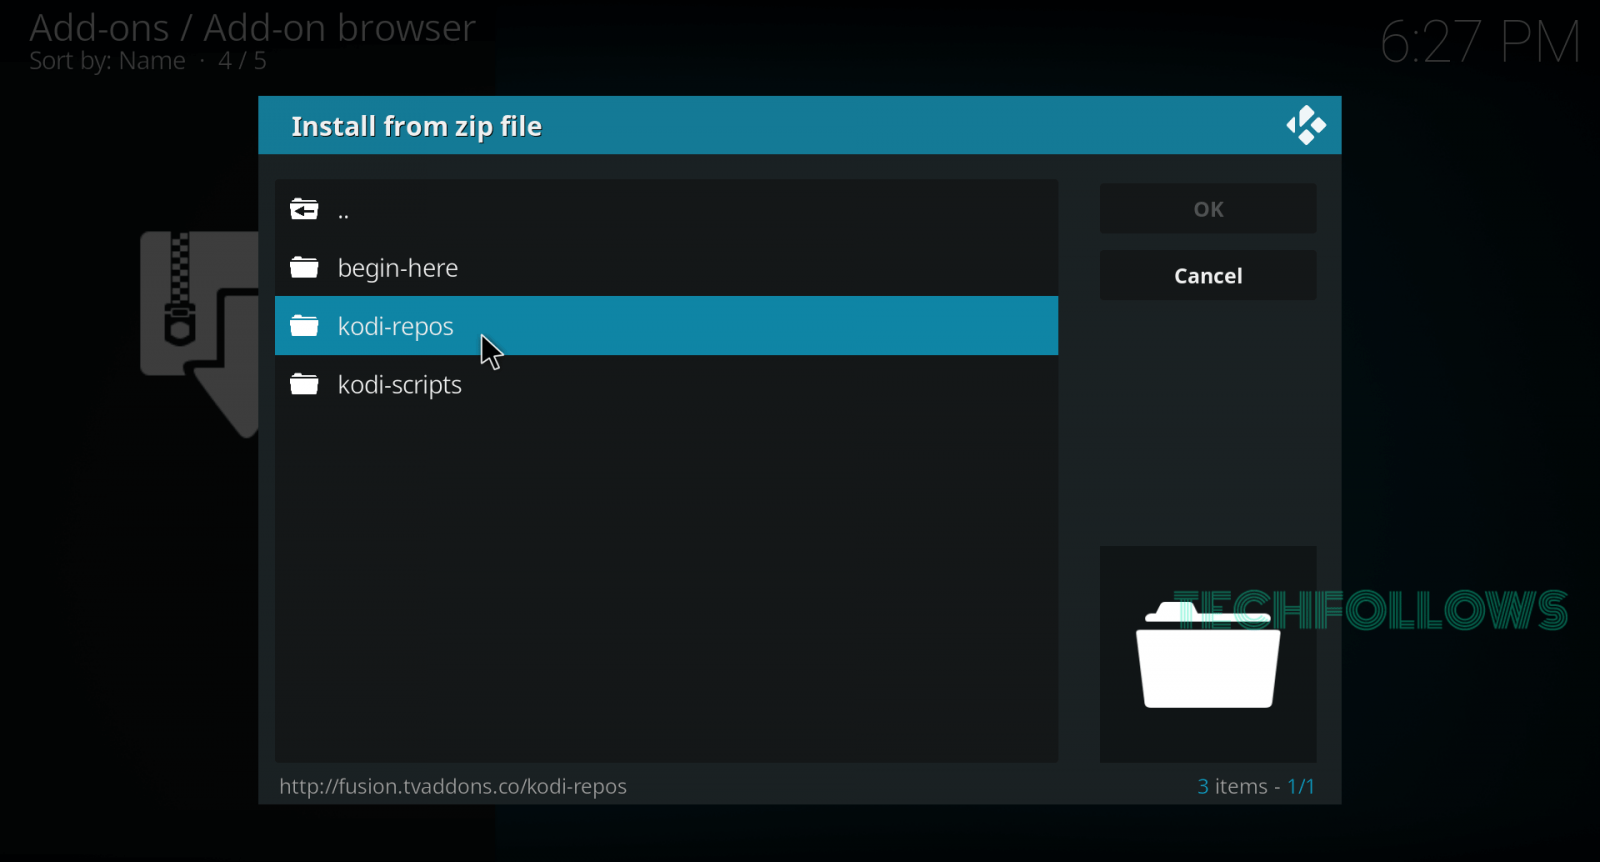Click the 6:27 PM clock

point(1480,43)
